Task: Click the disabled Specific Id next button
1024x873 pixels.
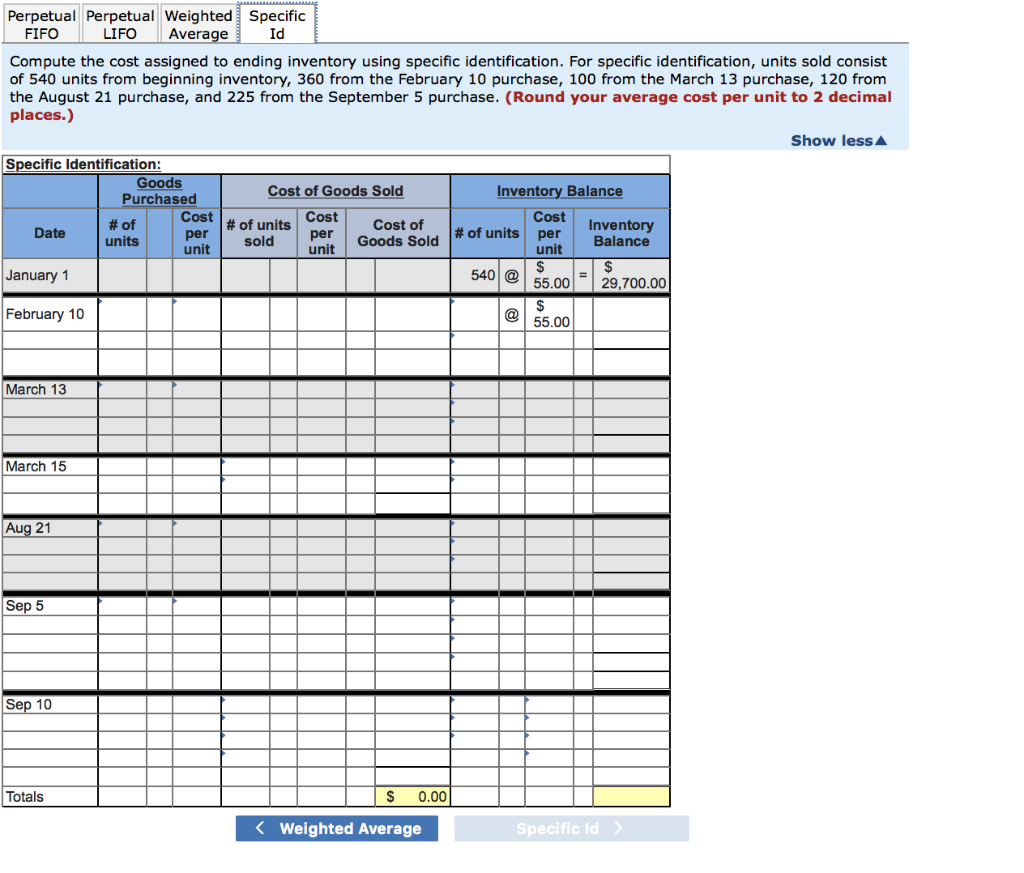Action: click(x=571, y=828)
